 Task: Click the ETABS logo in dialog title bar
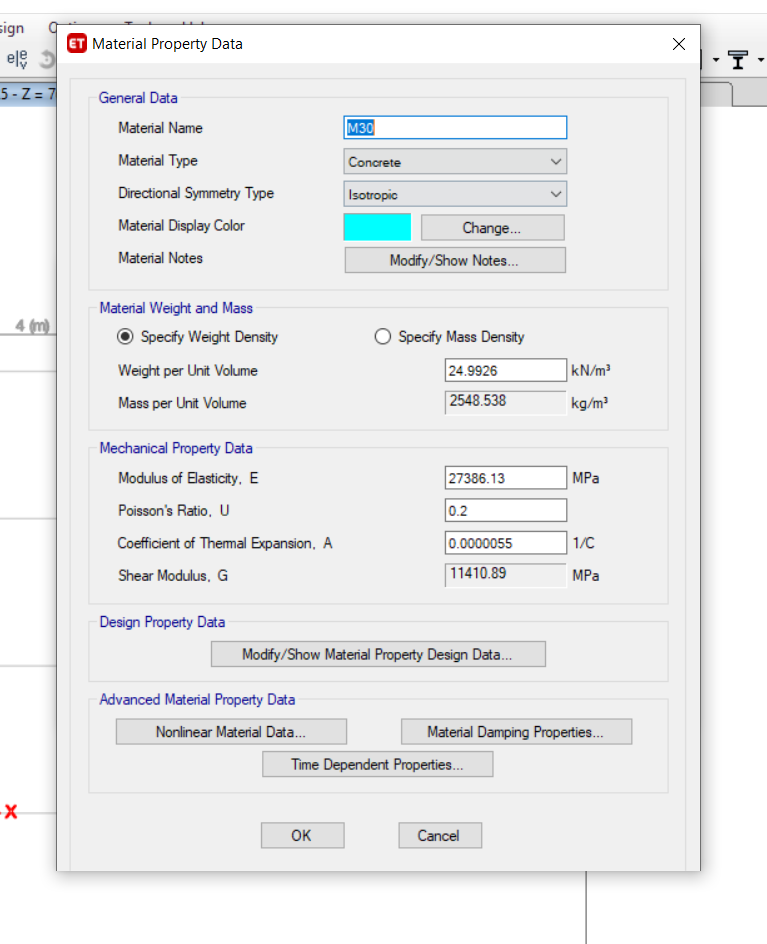pyautogui.click(x=76, y=44)
